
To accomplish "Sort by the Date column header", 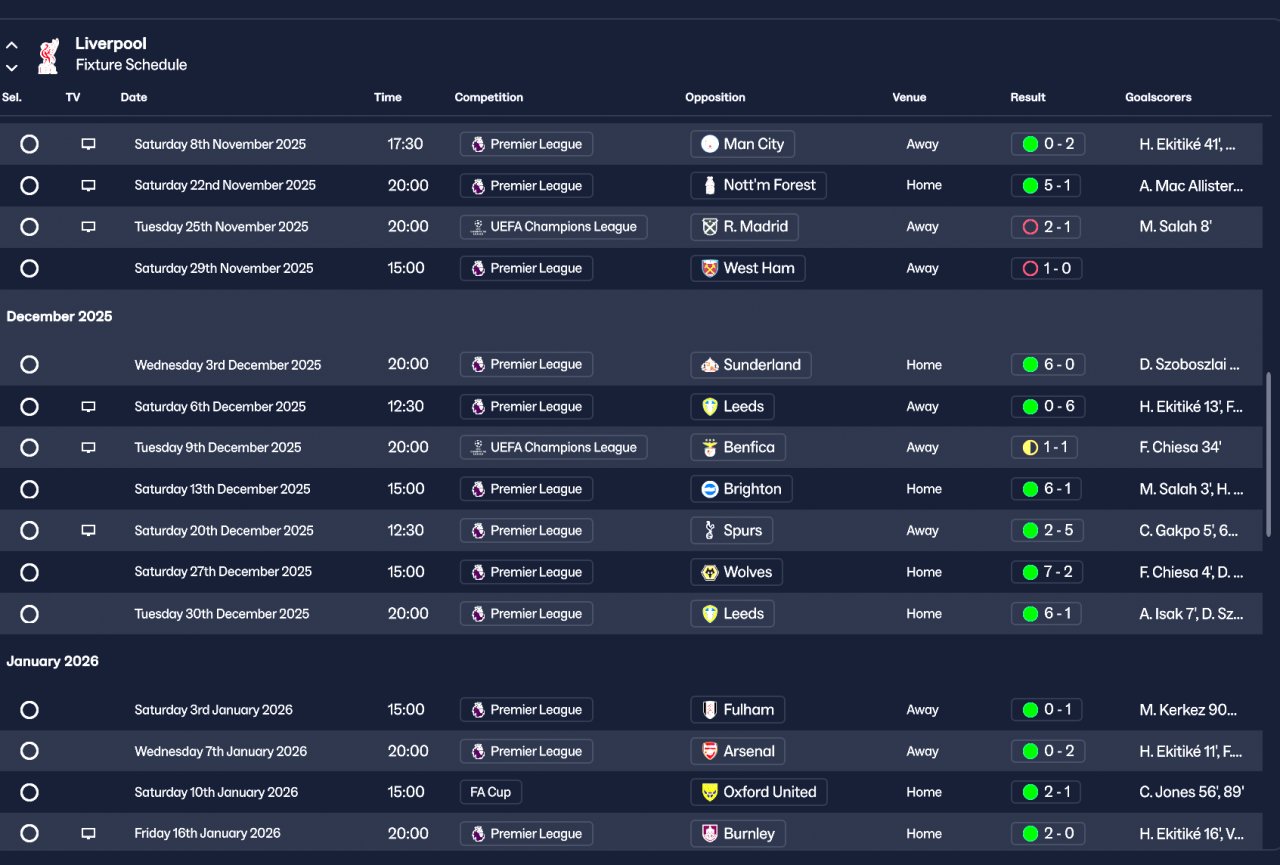I will pyautogui.click(x=134, y=98).
